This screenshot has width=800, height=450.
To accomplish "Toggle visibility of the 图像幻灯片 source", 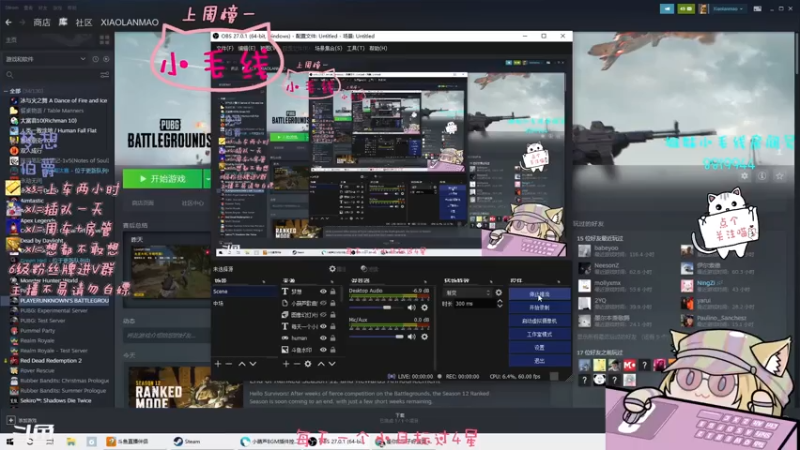I will point(323,315).
